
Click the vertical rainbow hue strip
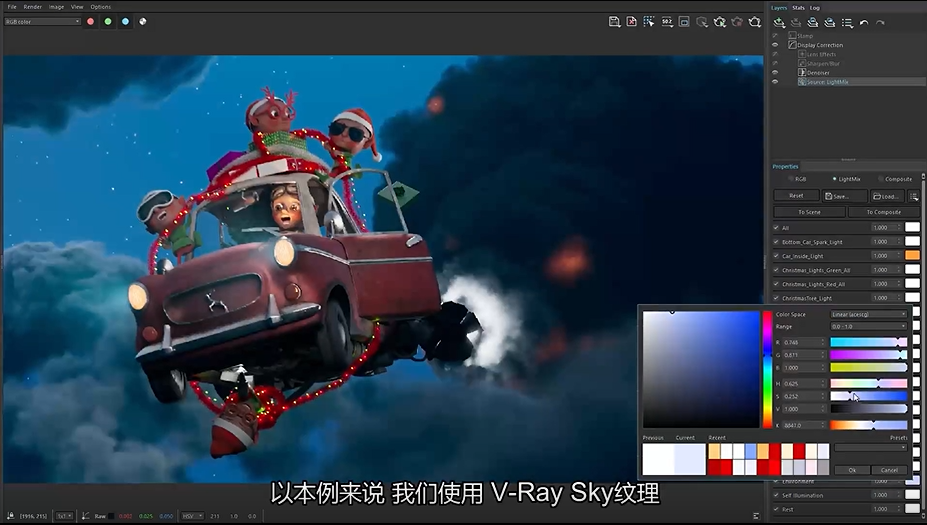pos(767,369)
